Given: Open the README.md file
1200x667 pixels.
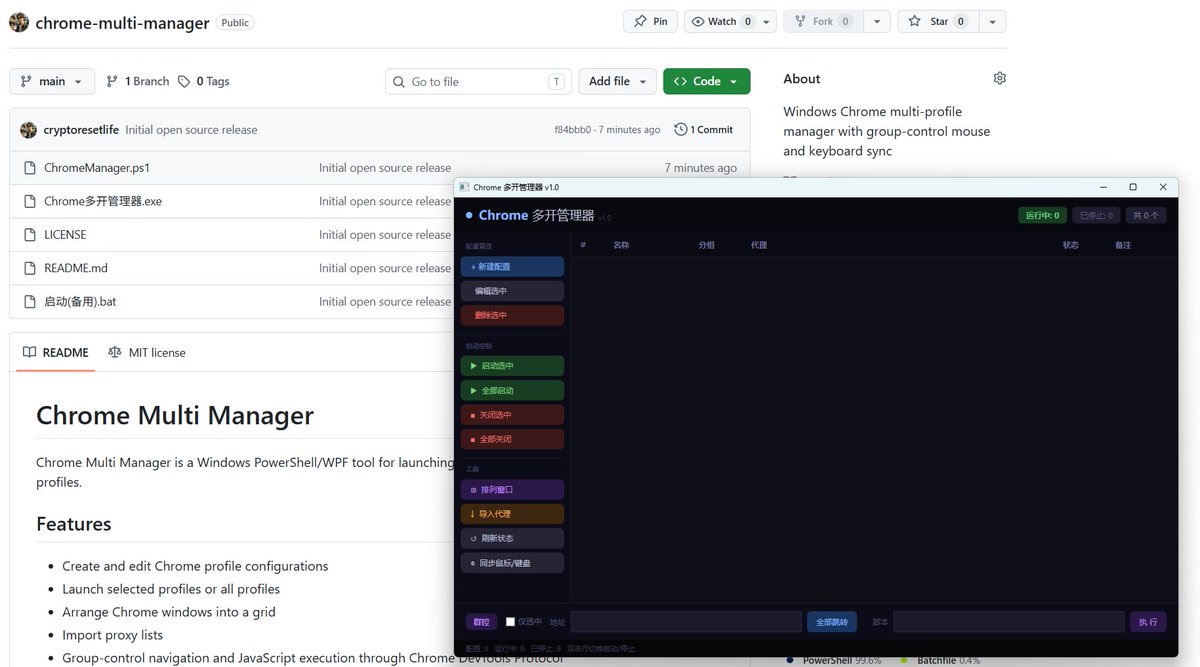Looking at the screenshot, I should 76,268.
